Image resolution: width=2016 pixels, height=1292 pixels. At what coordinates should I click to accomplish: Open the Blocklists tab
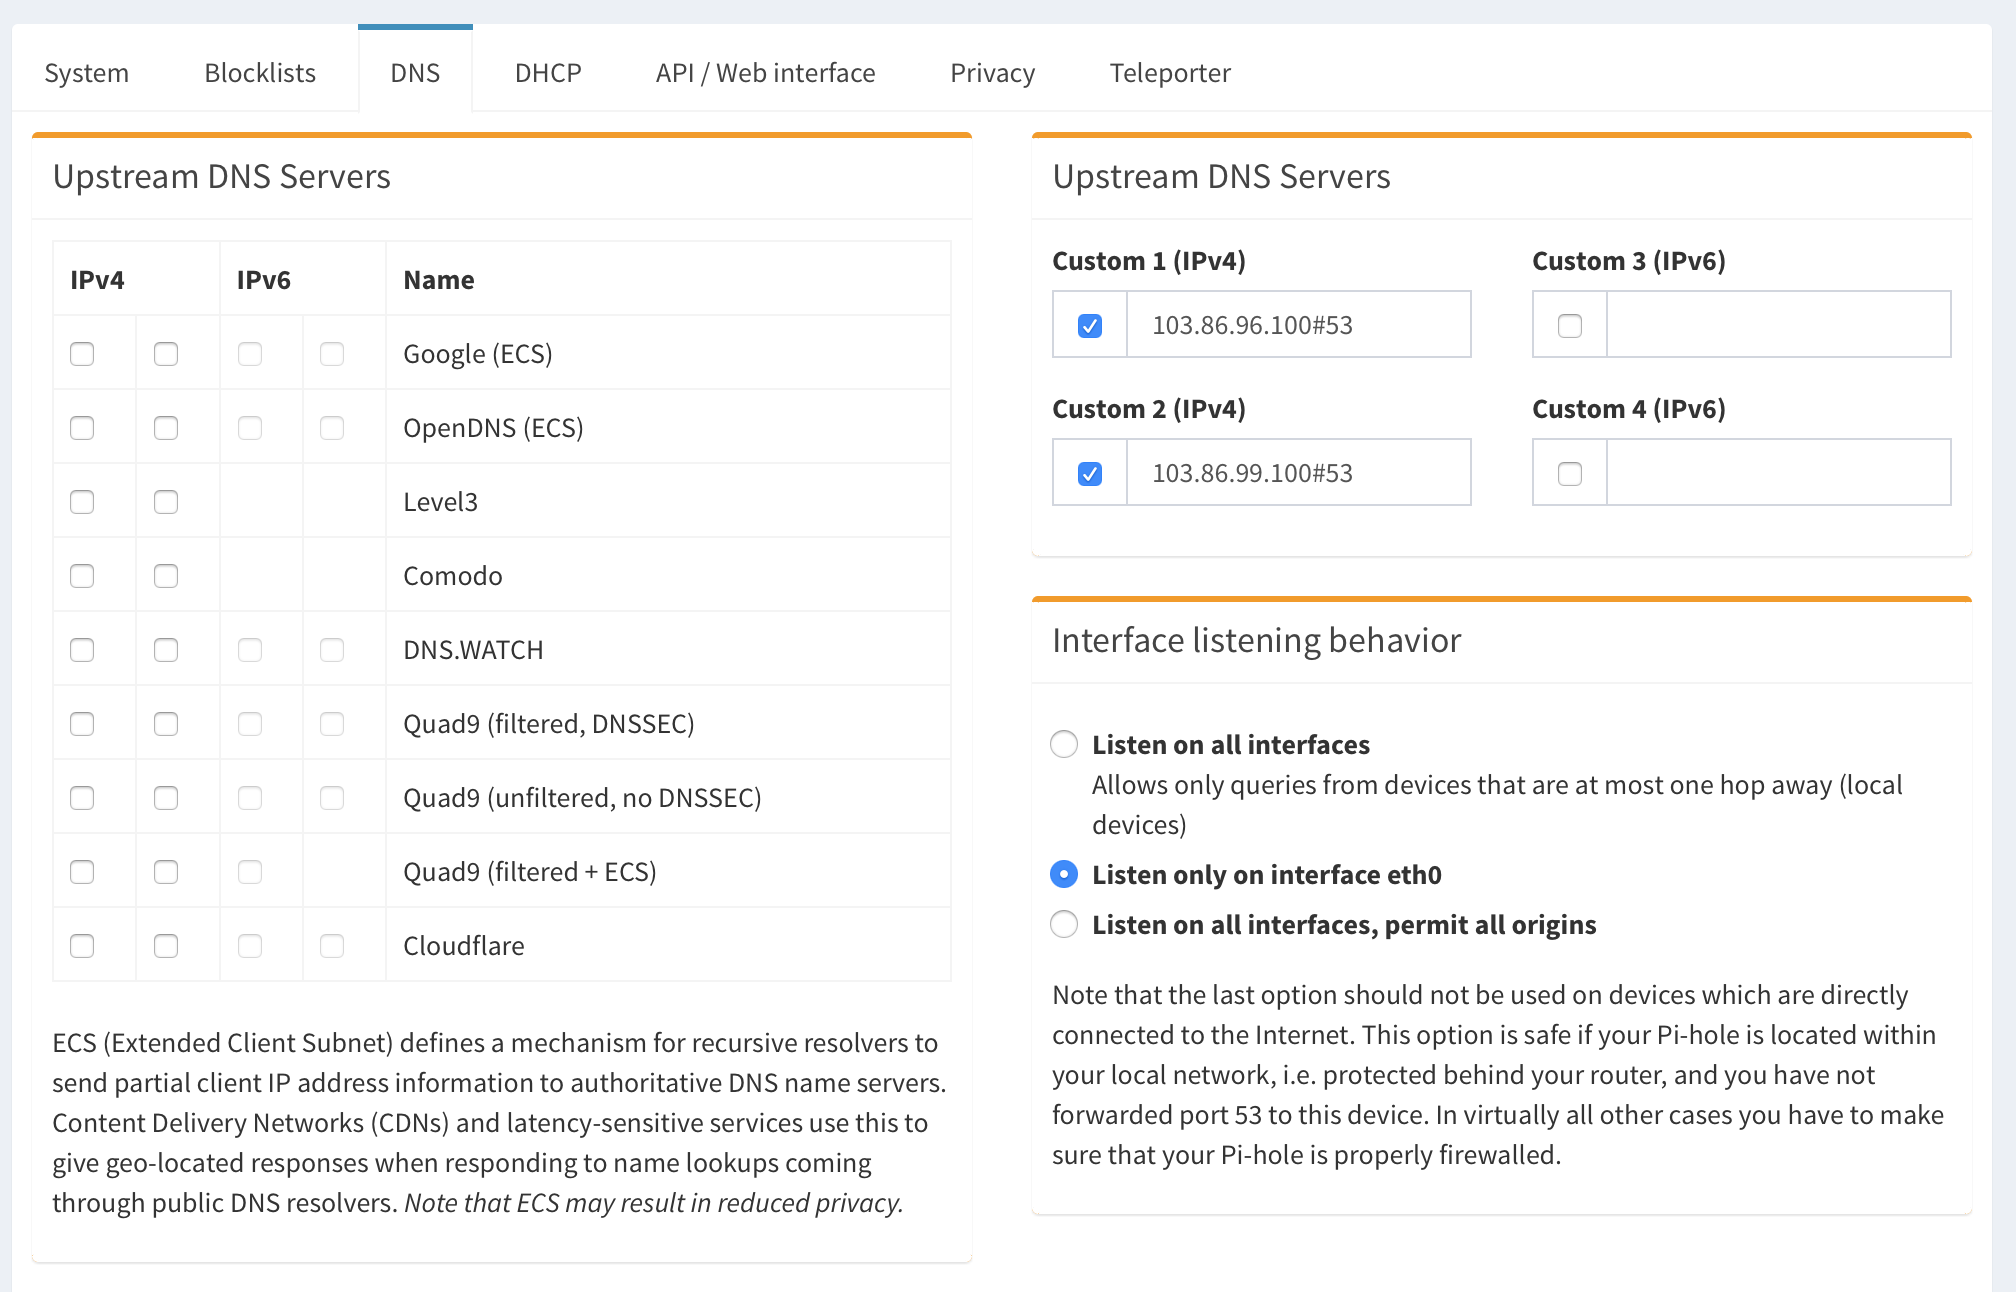[259, 72]
